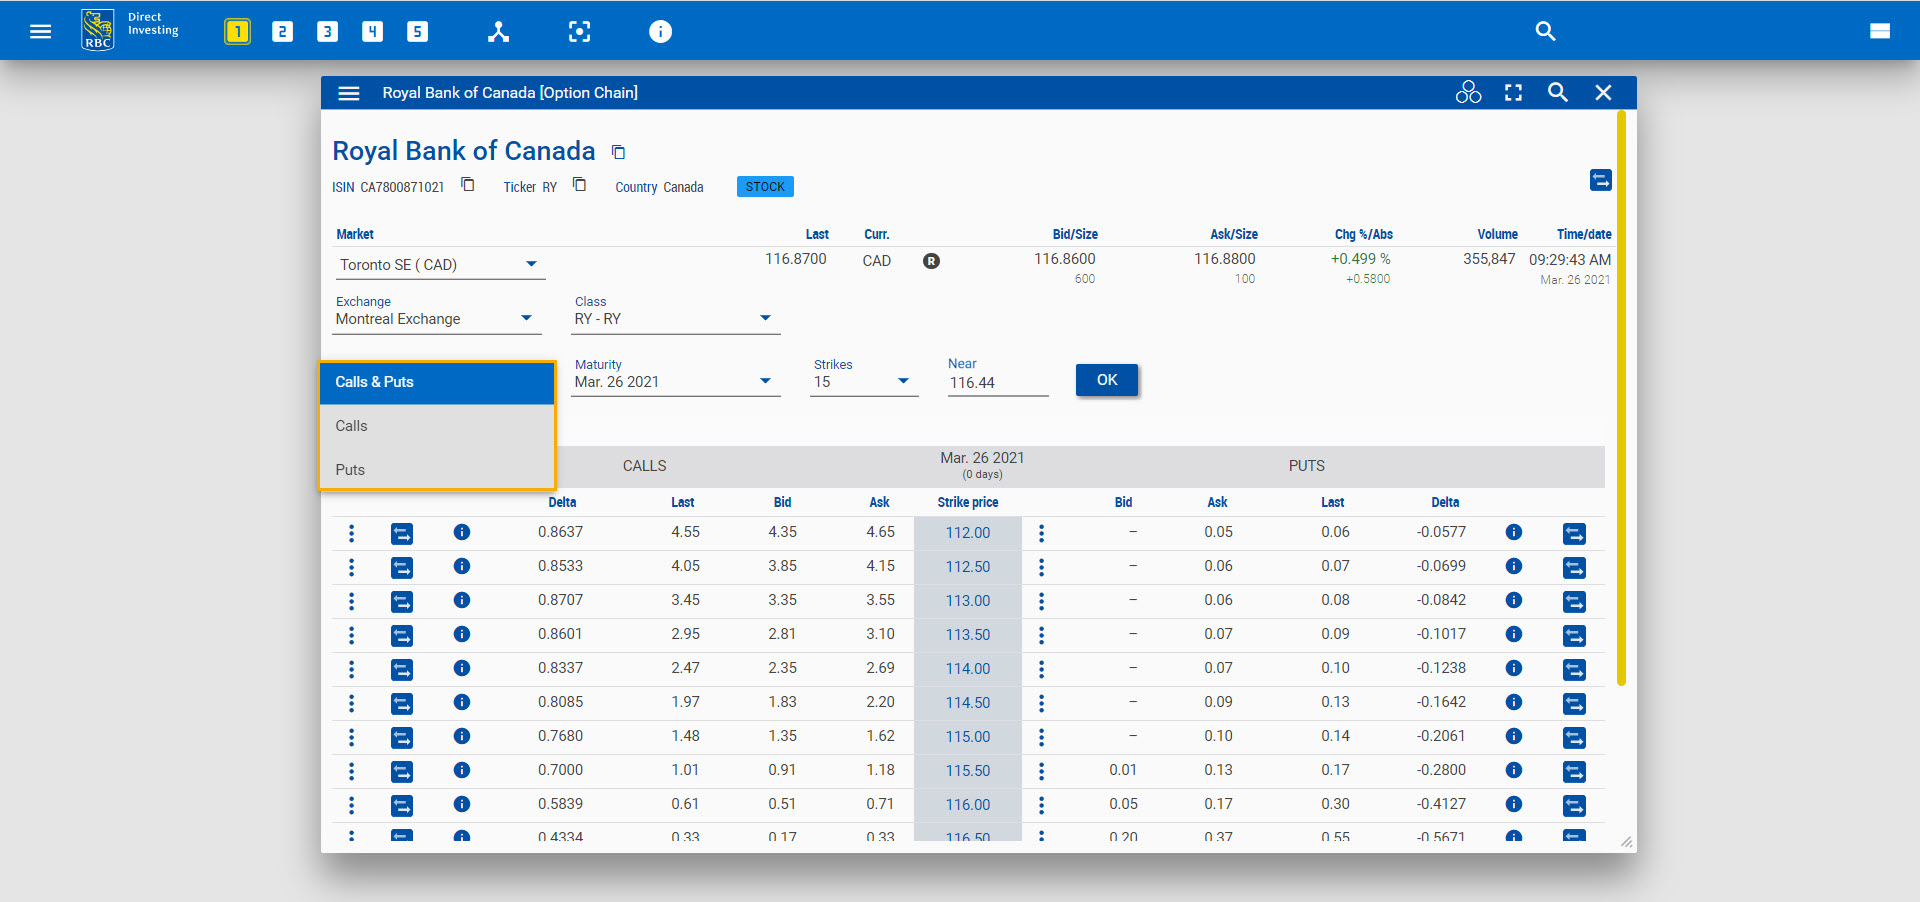This screenshot has width=1920, height=902.
Task: Open the Class RY - RY dropdown
Action: (675, 319)
